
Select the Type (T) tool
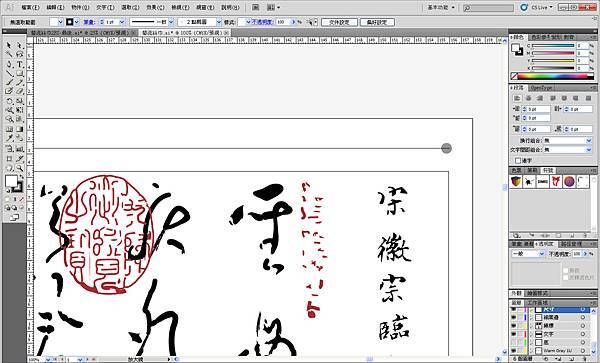coord(20,64)
